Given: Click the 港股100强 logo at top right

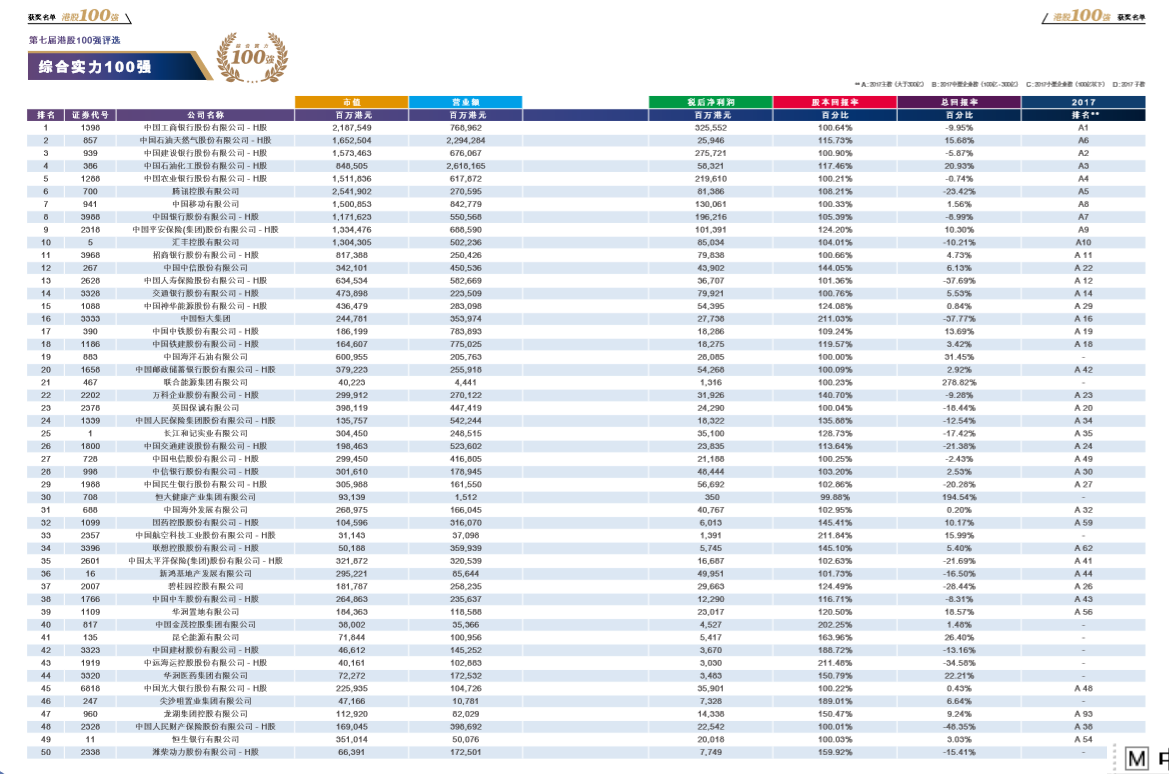Looking at the screenshot, I should [1077, 17].
